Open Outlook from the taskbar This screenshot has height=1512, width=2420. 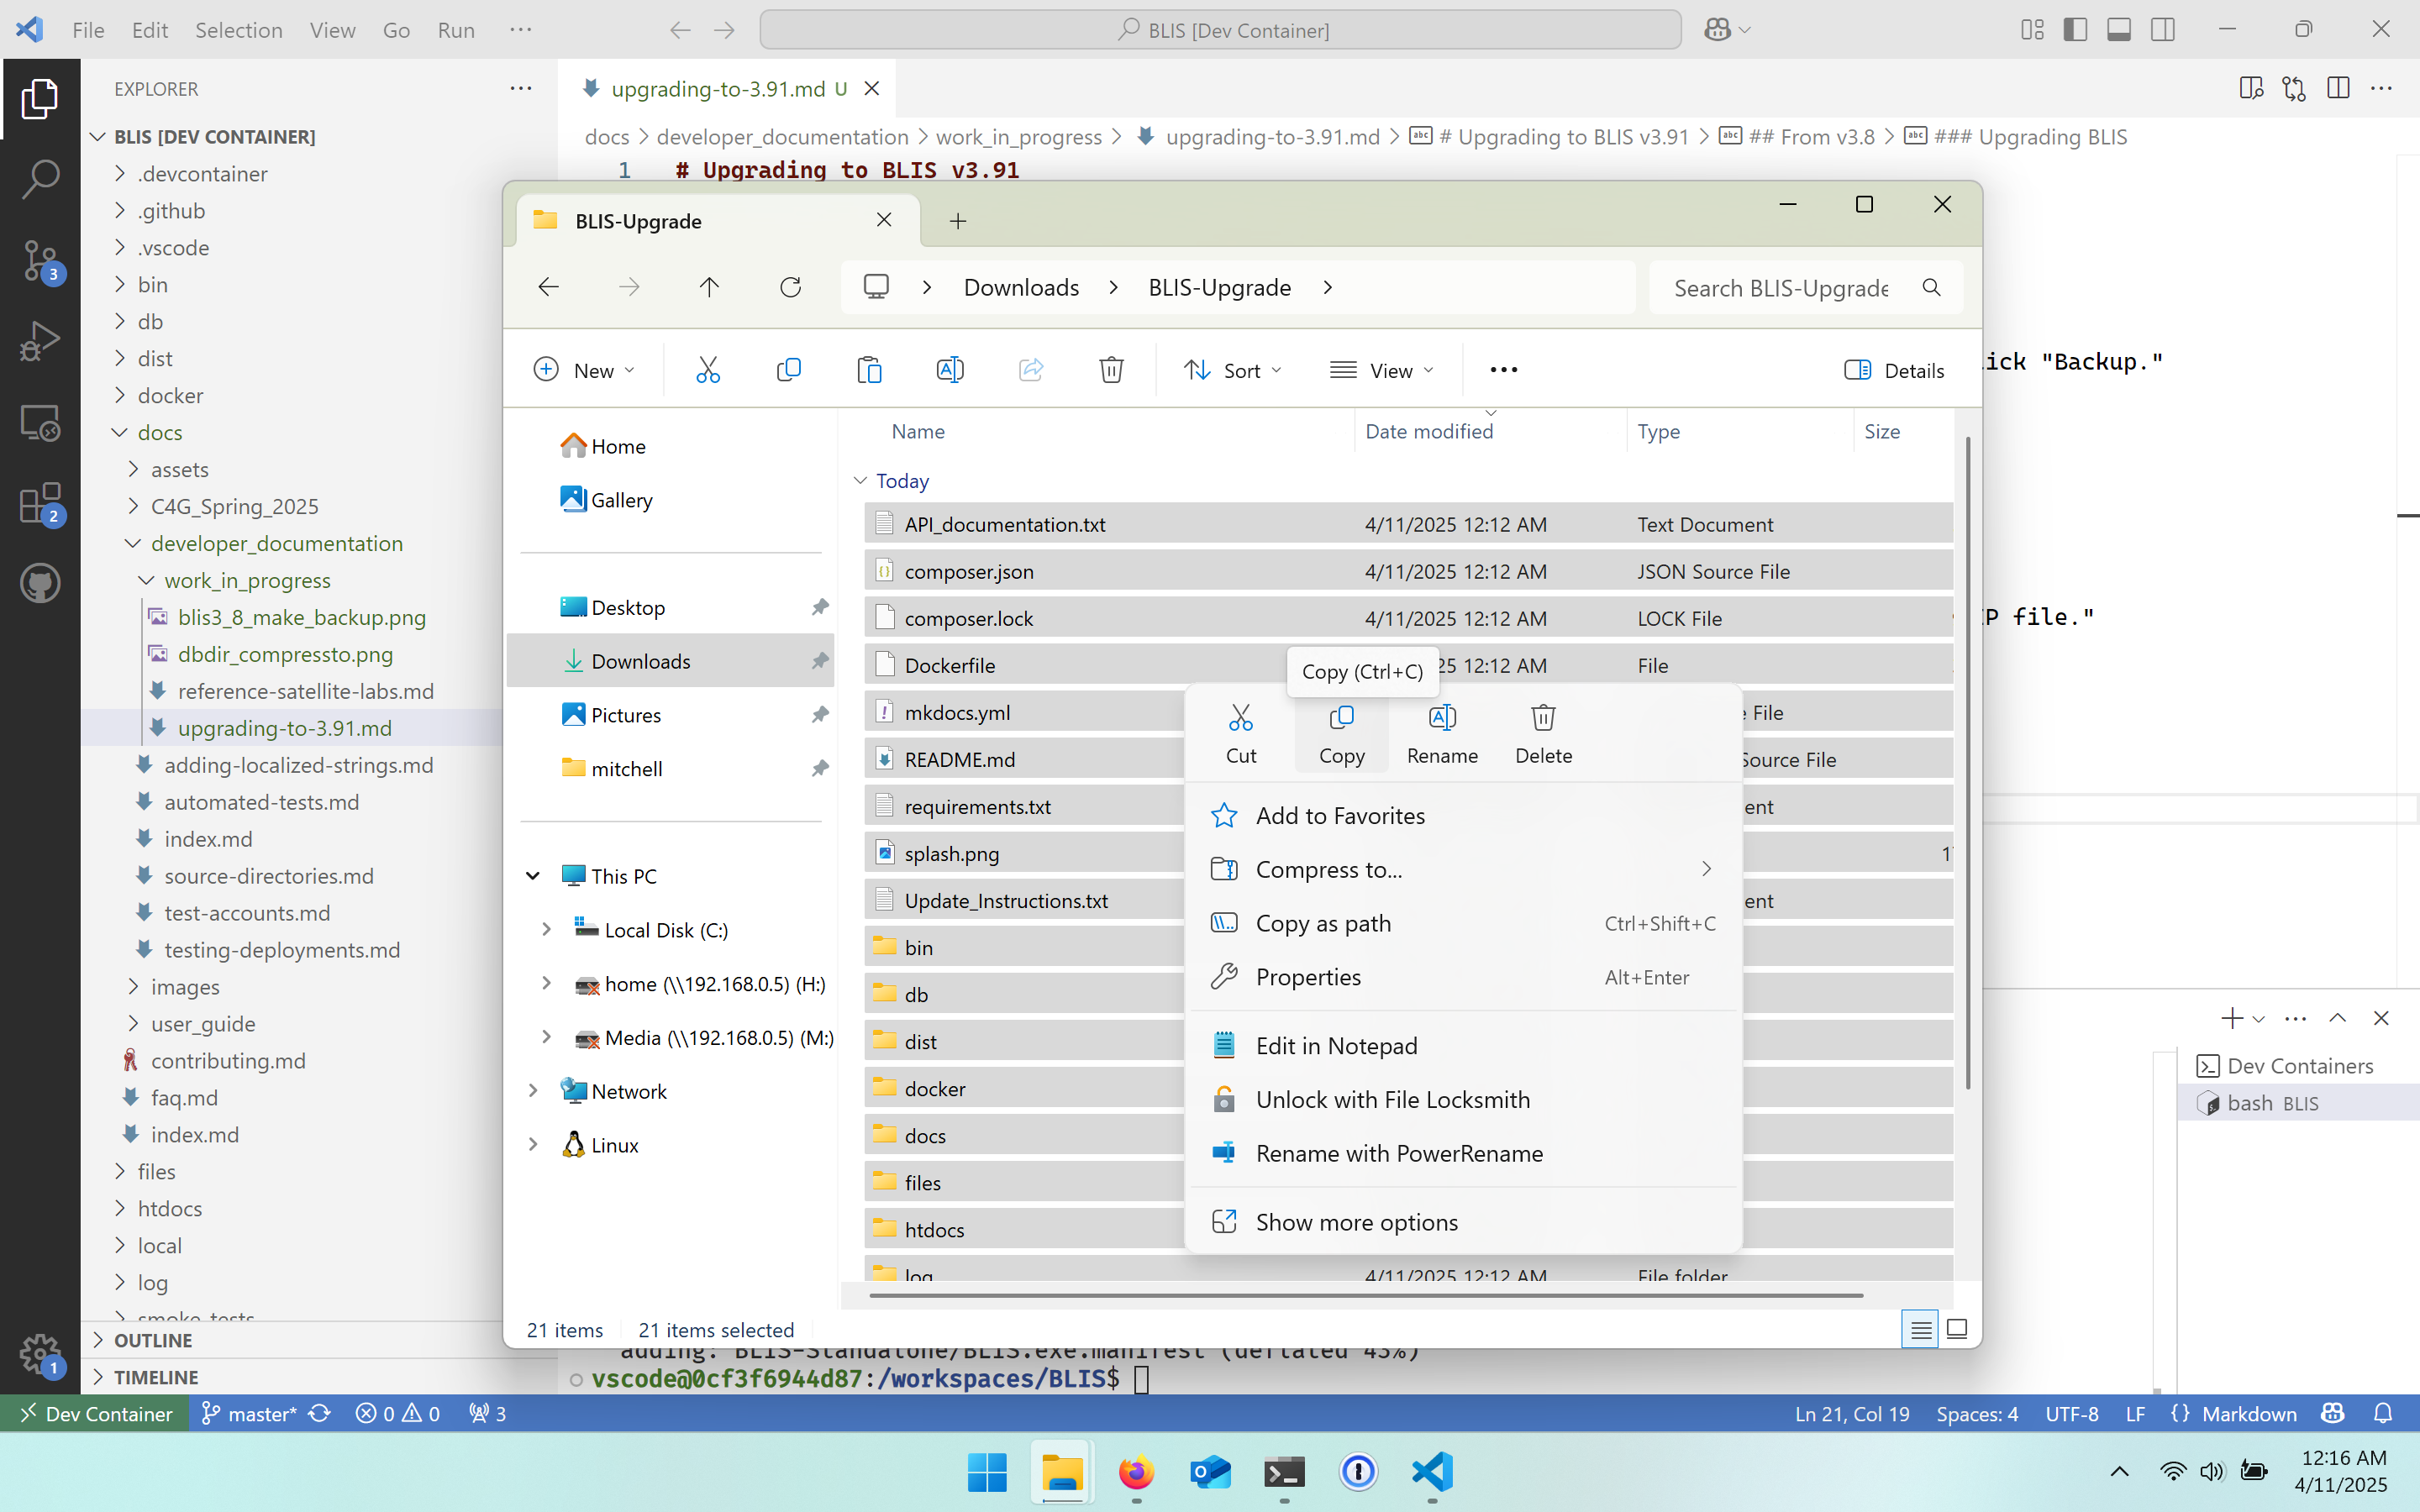(x=1210, y=1472)
